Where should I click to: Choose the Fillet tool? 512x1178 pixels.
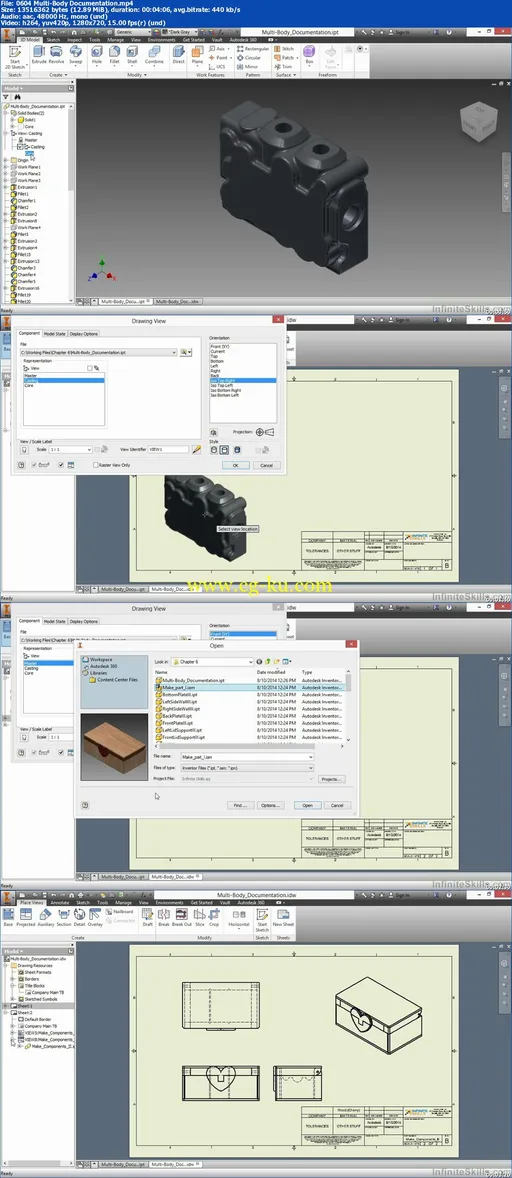tap(114, 55)
